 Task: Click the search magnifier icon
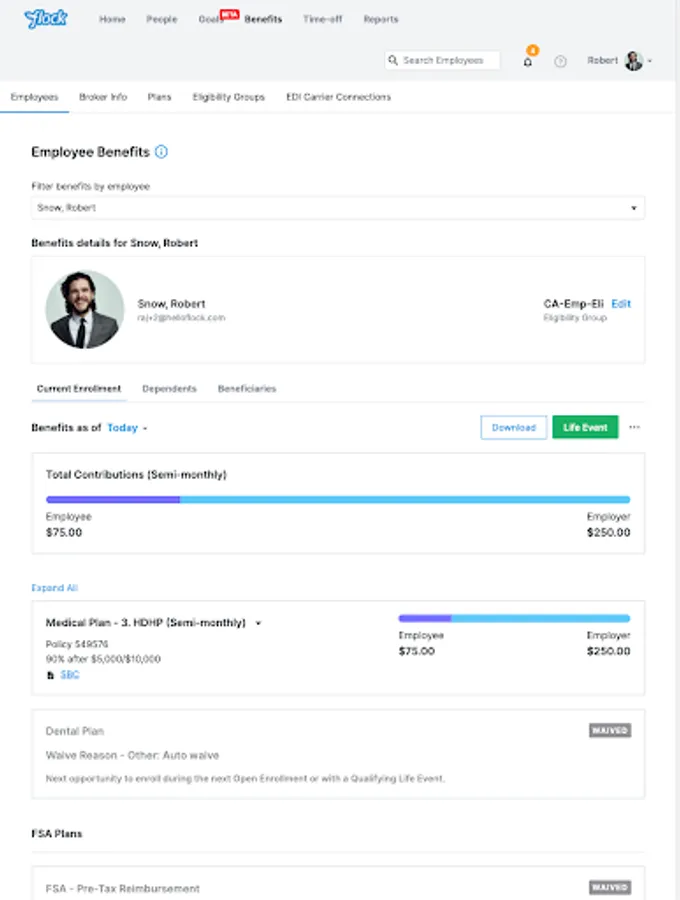pyautogui.click(x=394, y=61)
